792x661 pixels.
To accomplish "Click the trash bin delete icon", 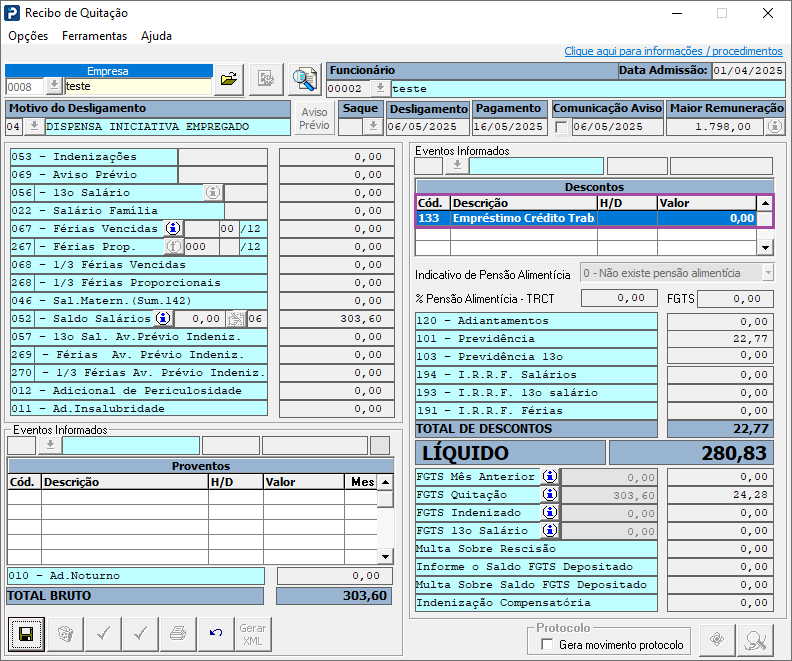I will click(x=66, y=634).
